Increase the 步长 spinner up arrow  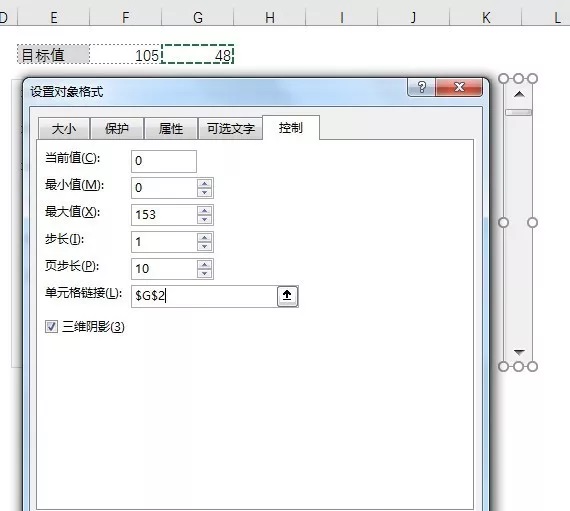pyautogui.click(x=205, y=237)
